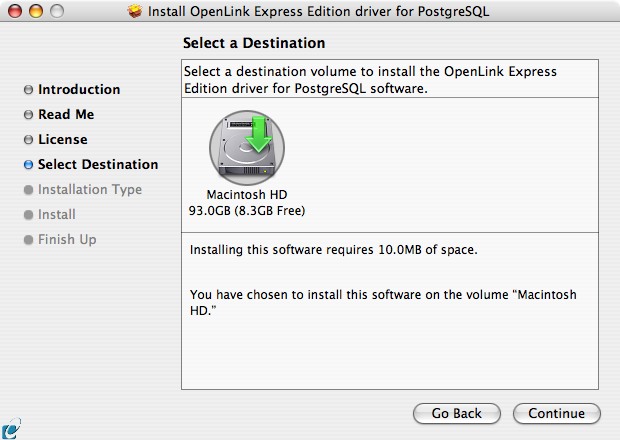Click the Select a Destination heading
Screen dimensions: 620x440
tap(254, 43)
